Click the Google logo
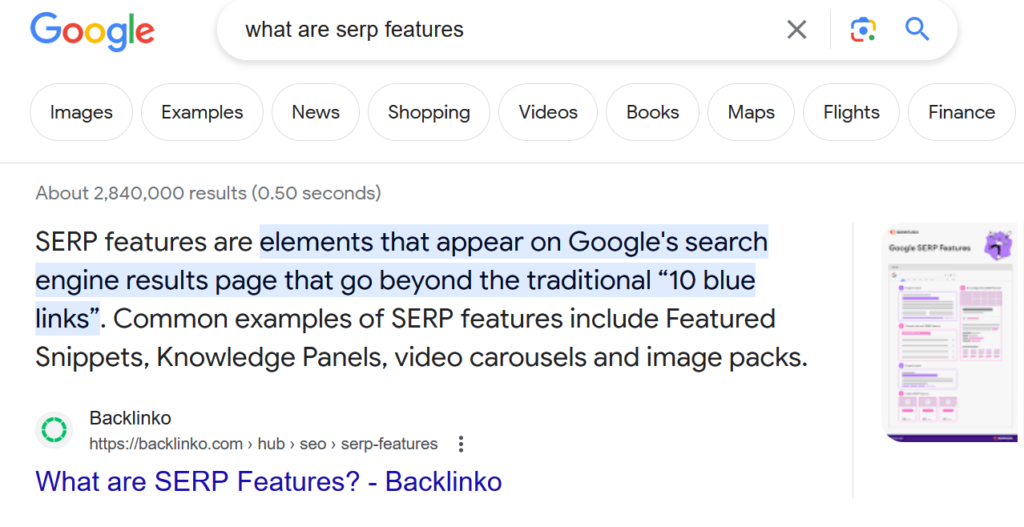 [x=92, y=30]
